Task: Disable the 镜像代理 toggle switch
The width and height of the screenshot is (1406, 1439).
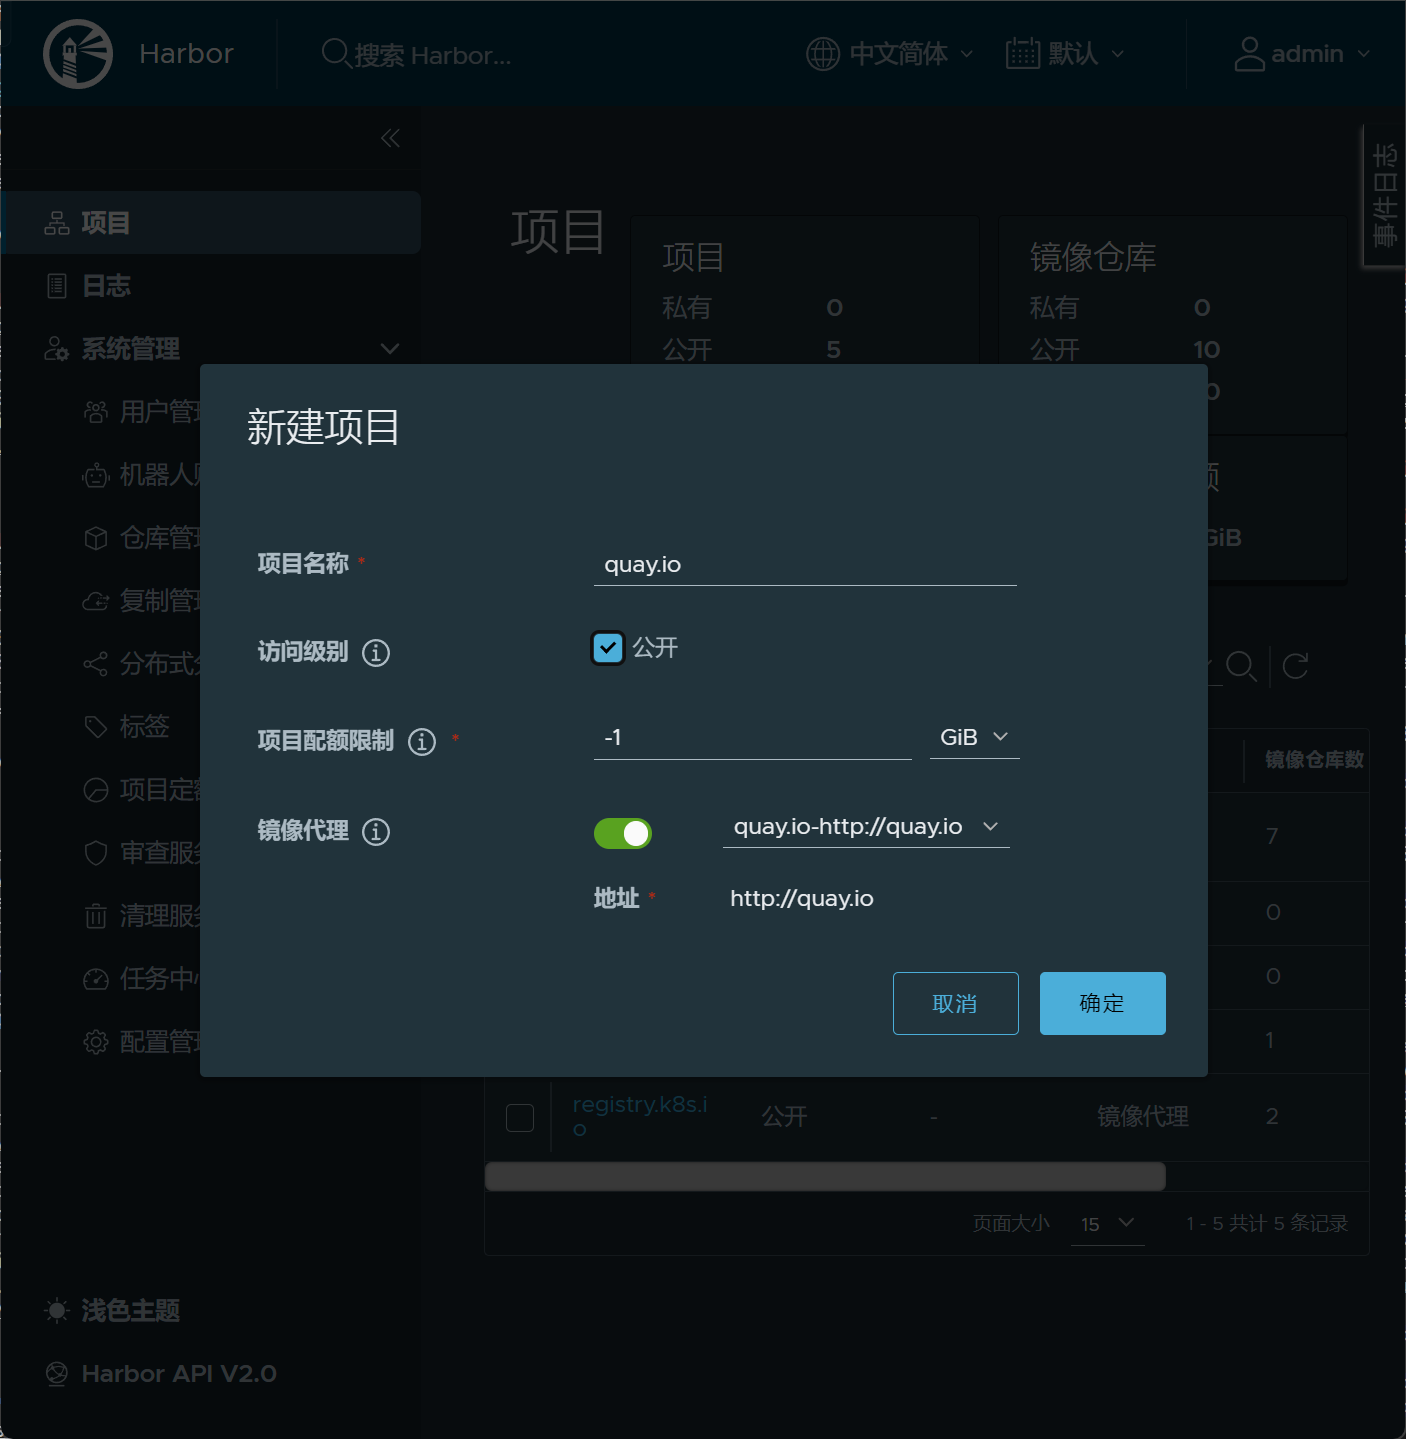Action: (623, 833)
